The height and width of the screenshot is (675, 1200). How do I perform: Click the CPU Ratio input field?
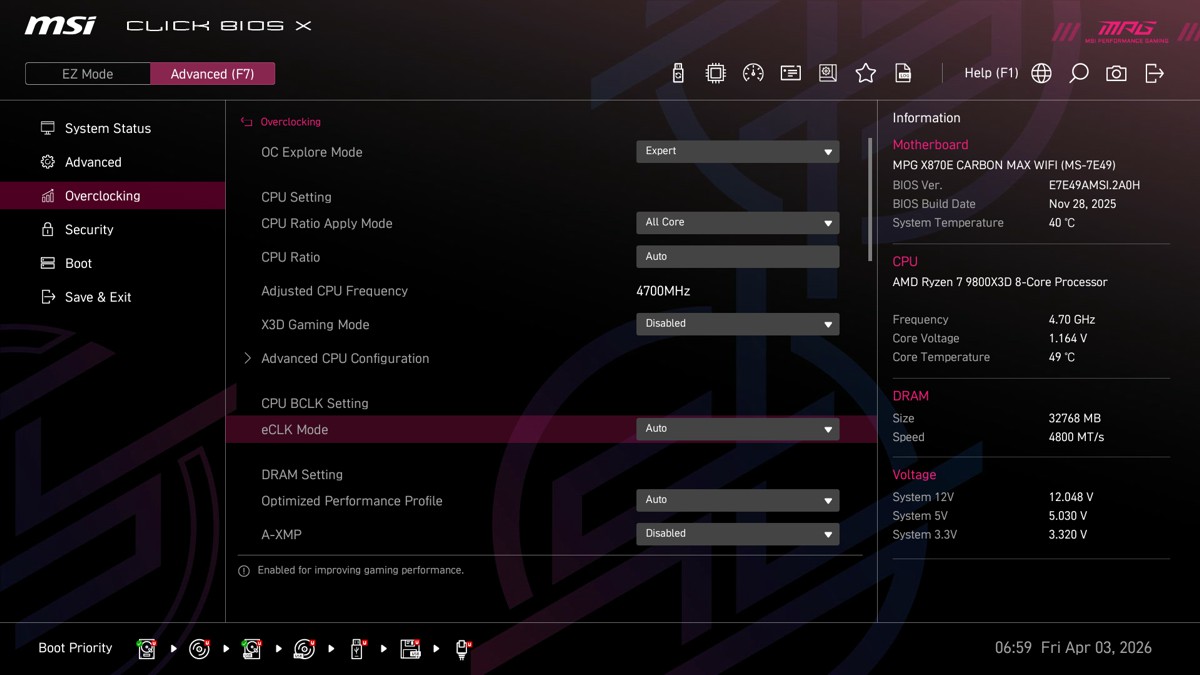point(737,257)
